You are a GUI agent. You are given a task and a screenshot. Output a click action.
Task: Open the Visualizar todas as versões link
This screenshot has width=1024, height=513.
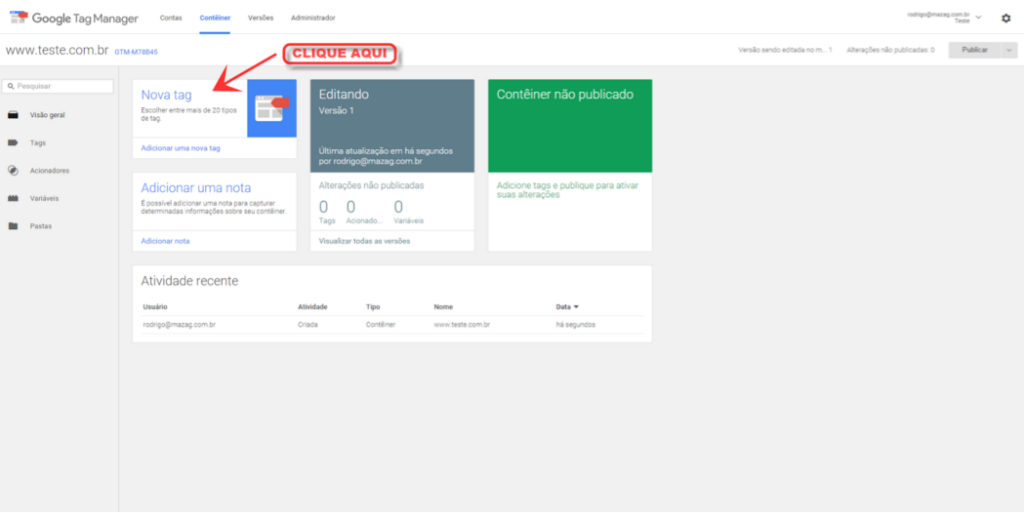pos(364,241)
